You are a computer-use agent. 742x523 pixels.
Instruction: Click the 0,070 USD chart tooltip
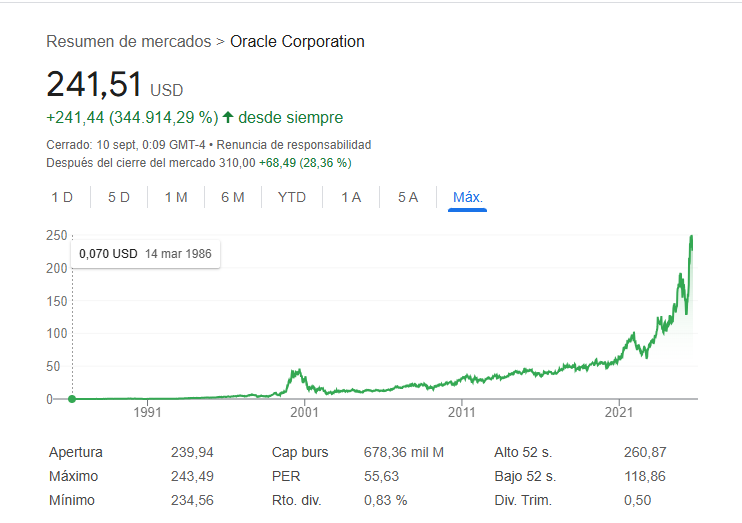click(145, 254)
